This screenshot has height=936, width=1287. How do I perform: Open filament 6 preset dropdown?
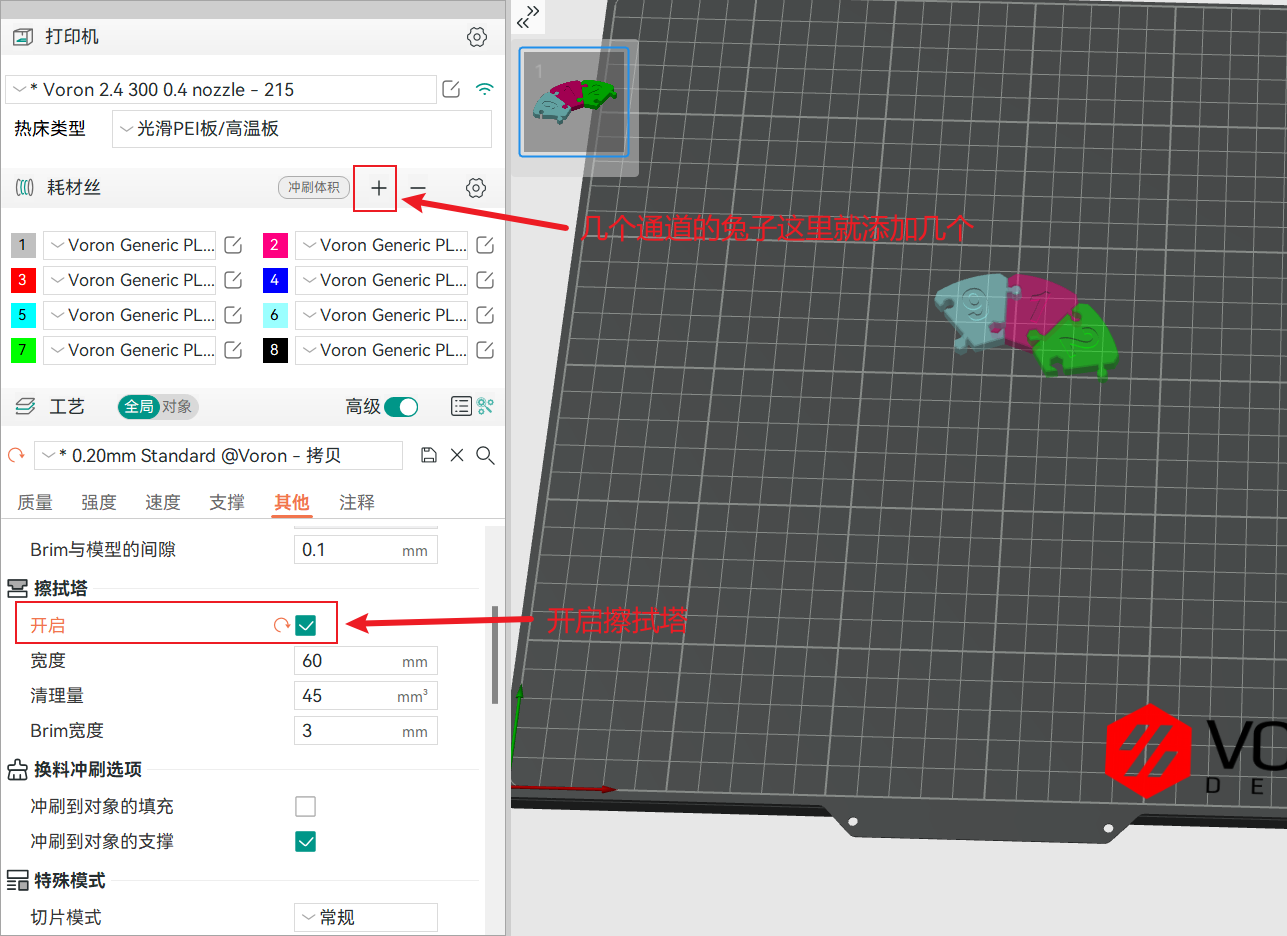(x=381, y=315)
